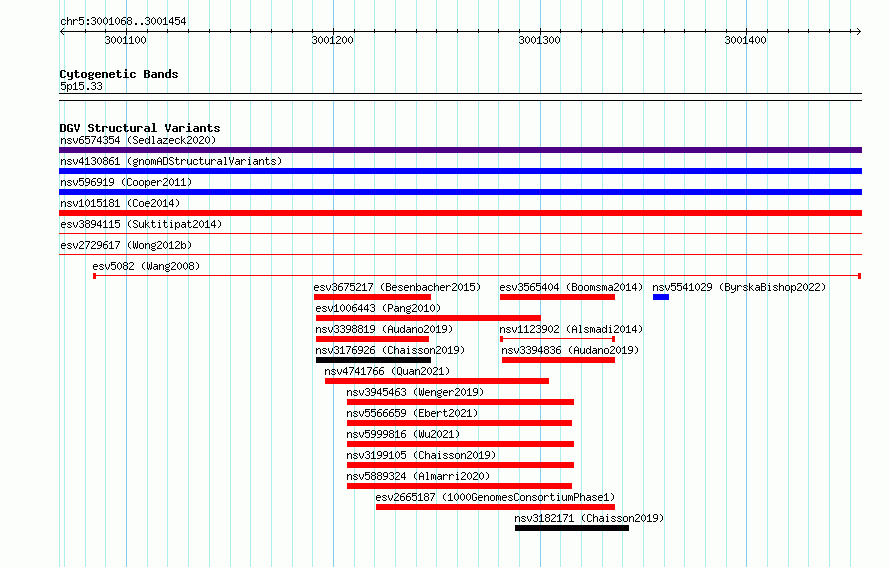Select the black nsv3182171 Chaisson2019 bar

(x=572, y=528)
